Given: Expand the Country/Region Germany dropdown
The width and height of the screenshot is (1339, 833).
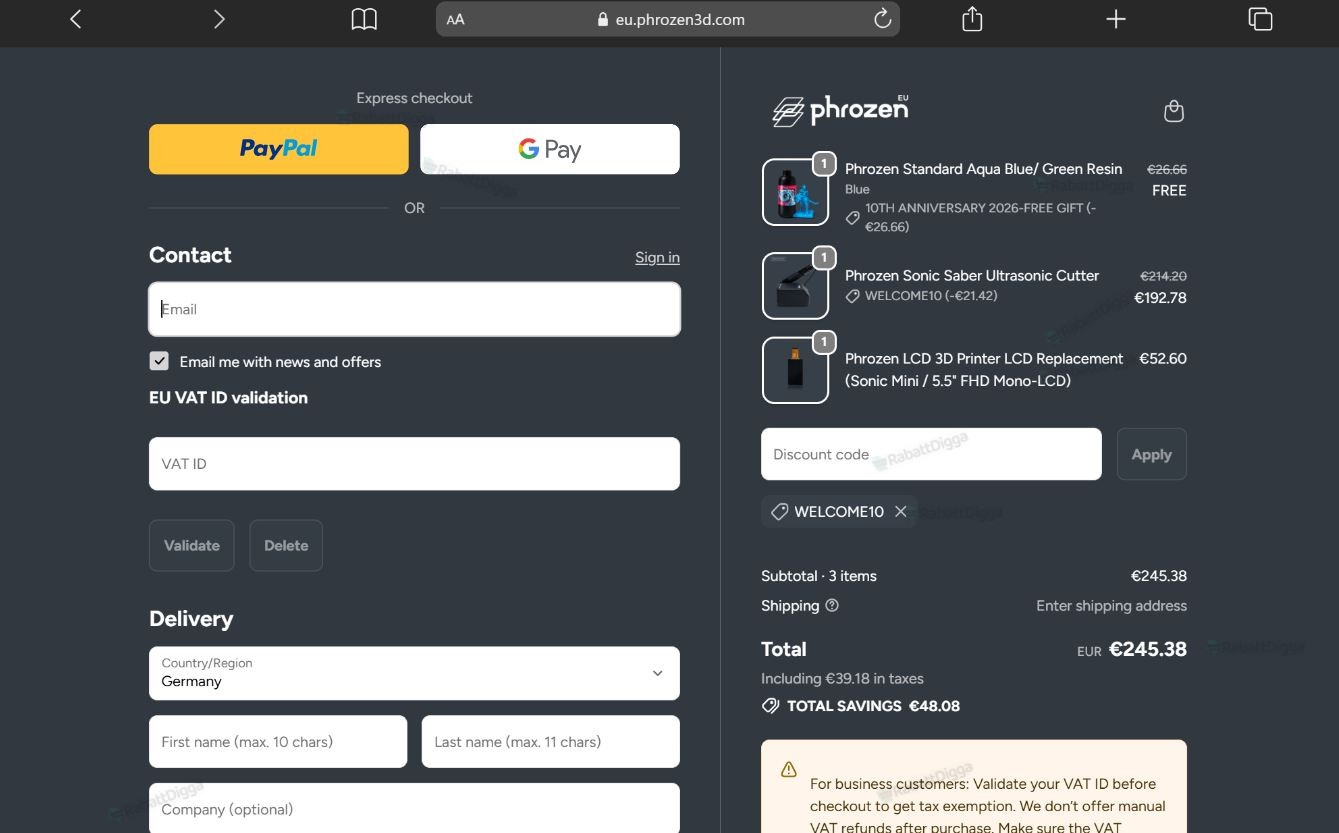Looking at the screenshot, I should (414, 673).
